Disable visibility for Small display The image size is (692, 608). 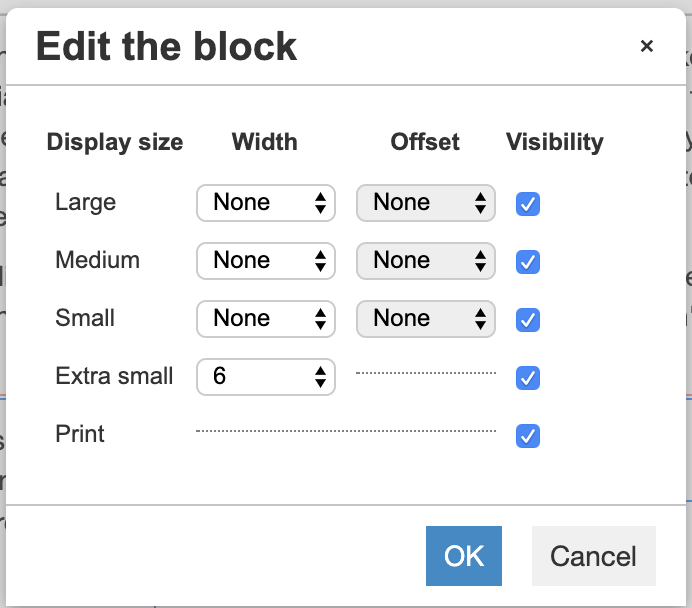point(528,320)
